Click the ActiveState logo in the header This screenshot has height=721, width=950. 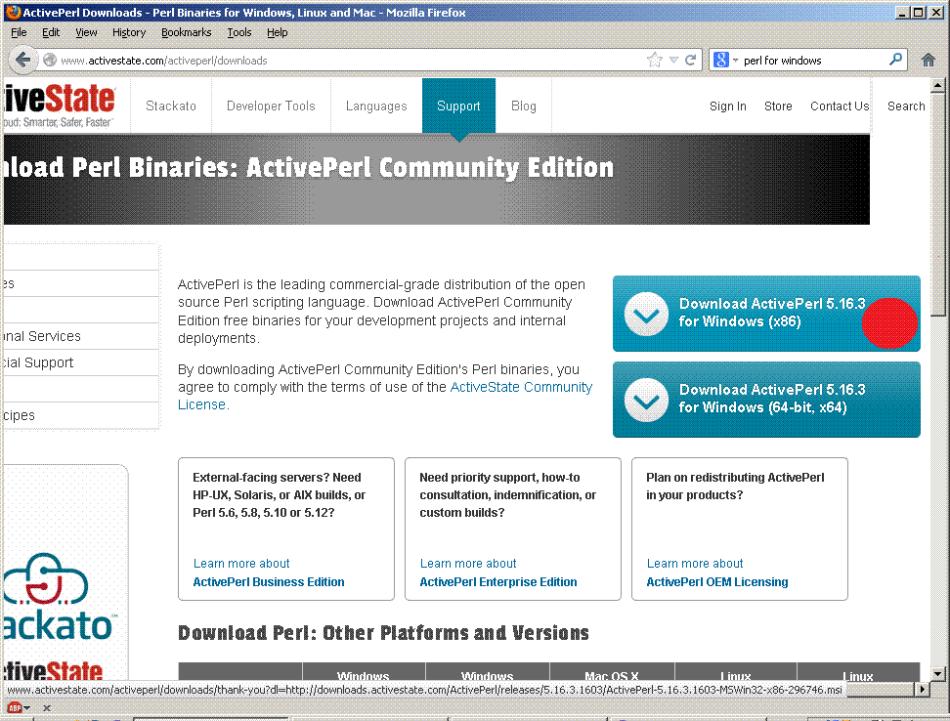click(x=59, y=105)
